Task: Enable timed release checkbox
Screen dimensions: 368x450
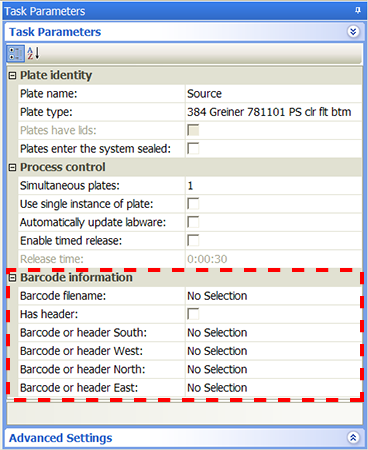Action: pyautogui.click(x=193, y=240)
